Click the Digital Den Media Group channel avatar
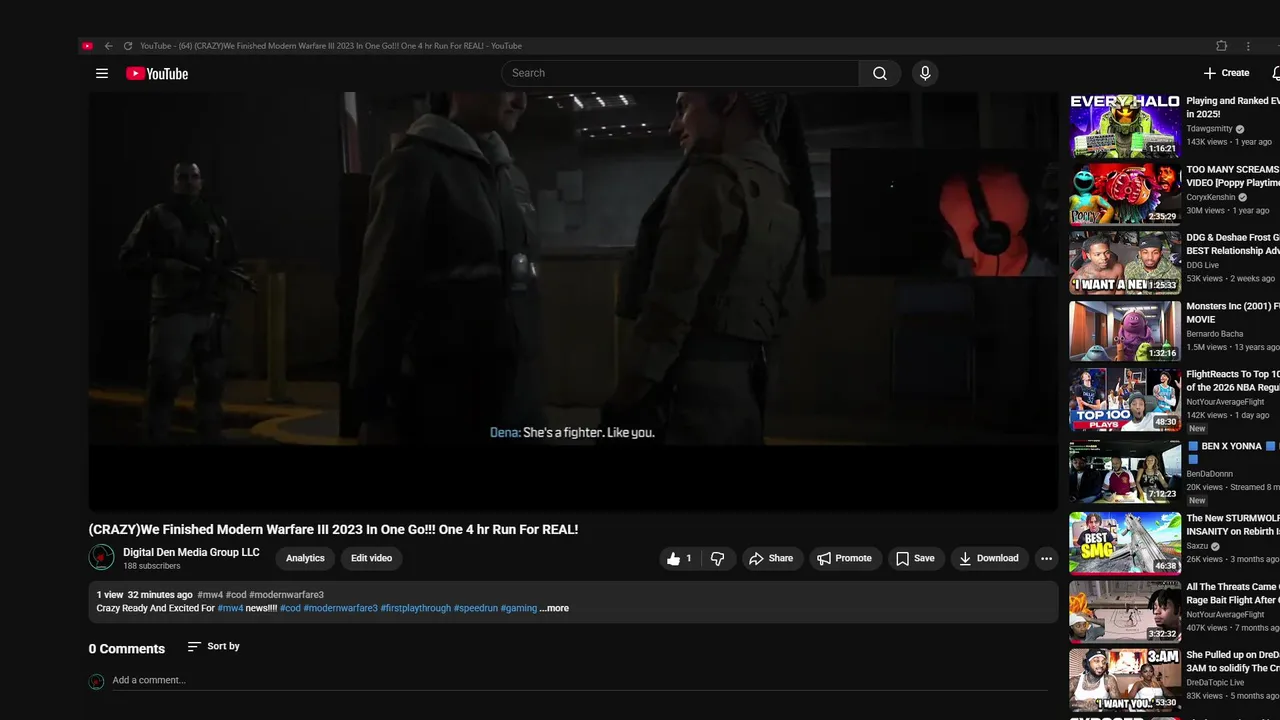The height and width of the screenshot is (720, 1280). pyautogui.click(x=101, y=557)
